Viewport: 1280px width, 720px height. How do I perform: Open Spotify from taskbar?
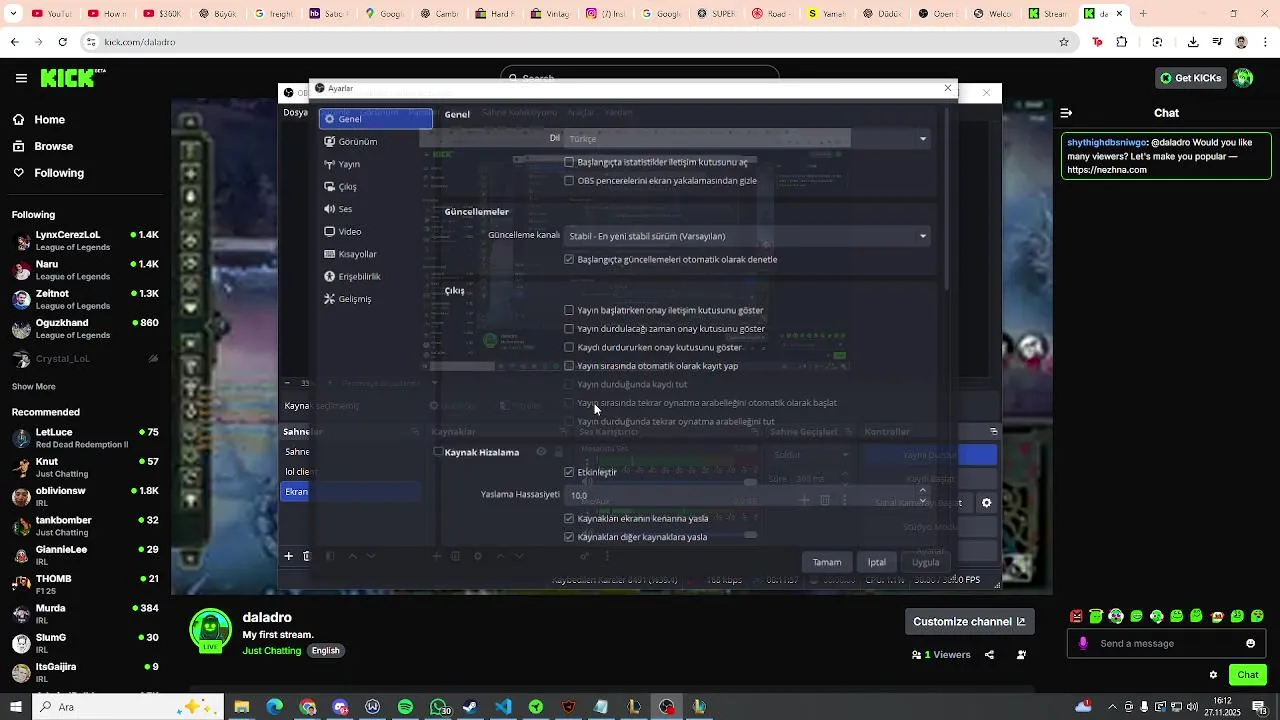tap(405, 707)
